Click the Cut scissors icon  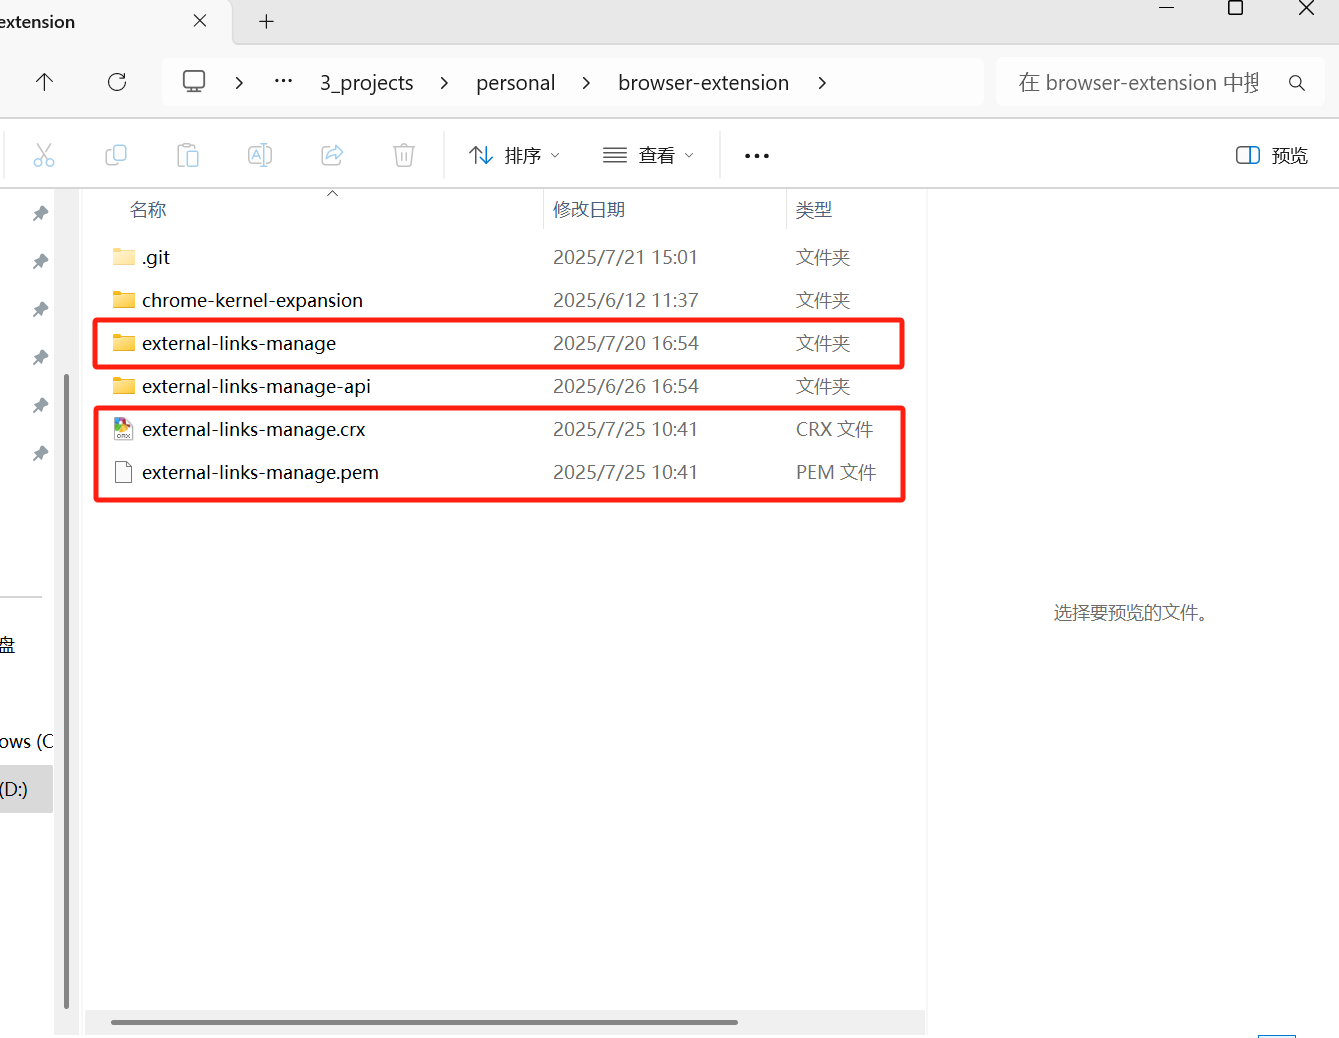(x=44, y=155)
